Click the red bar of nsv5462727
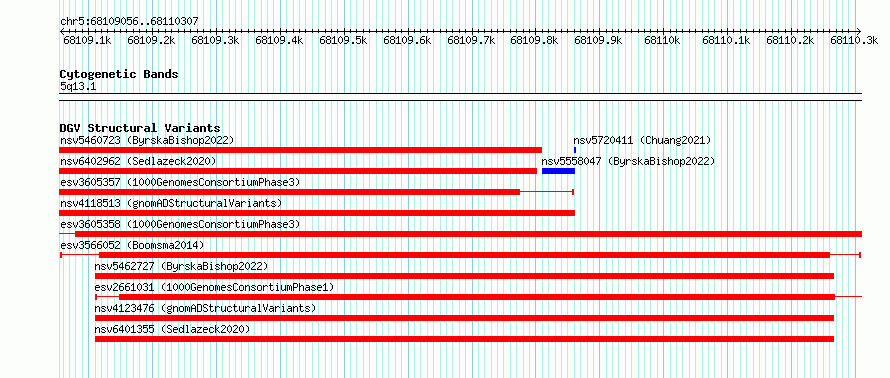890x378 pixels. click(464, 276)
